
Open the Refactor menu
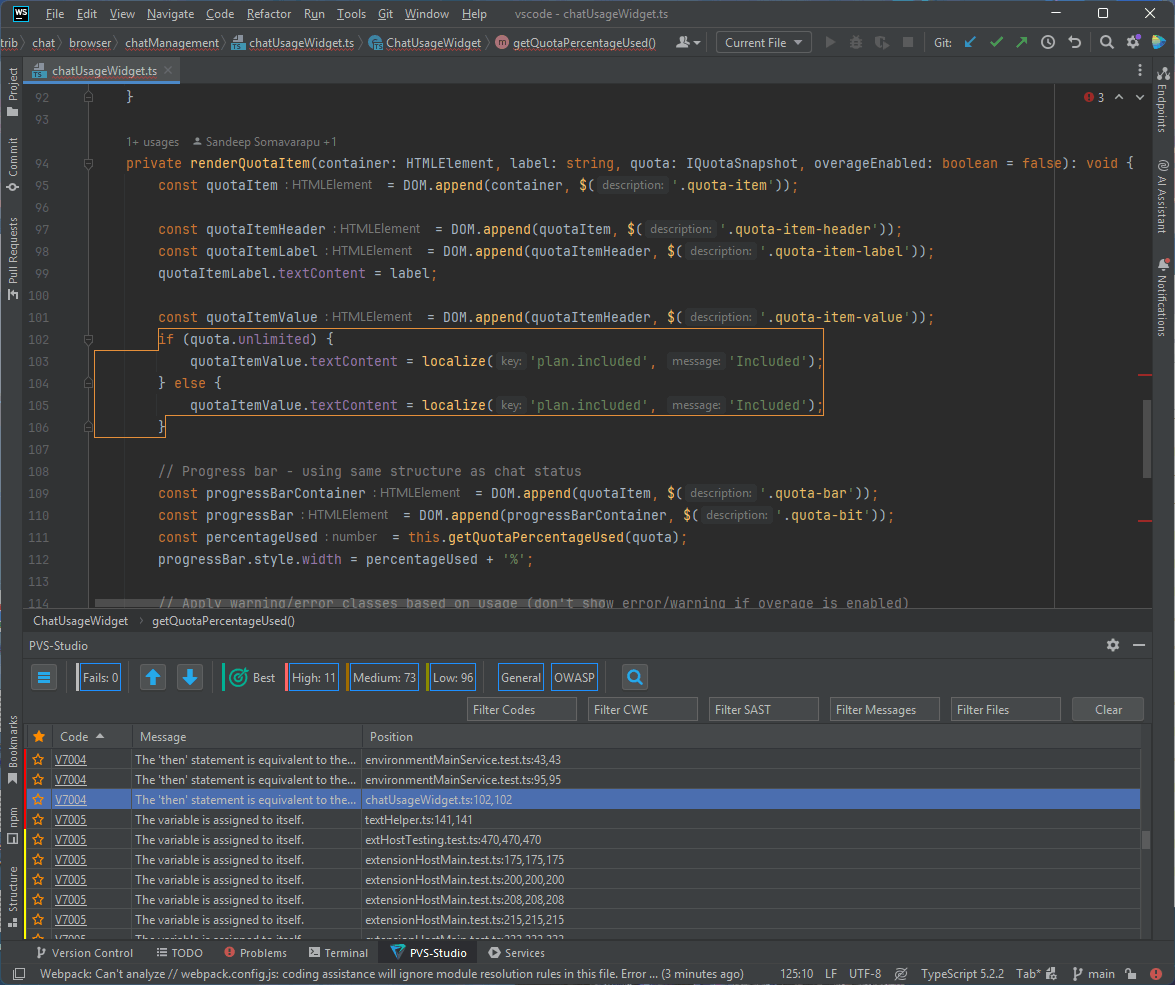[268, 13]
